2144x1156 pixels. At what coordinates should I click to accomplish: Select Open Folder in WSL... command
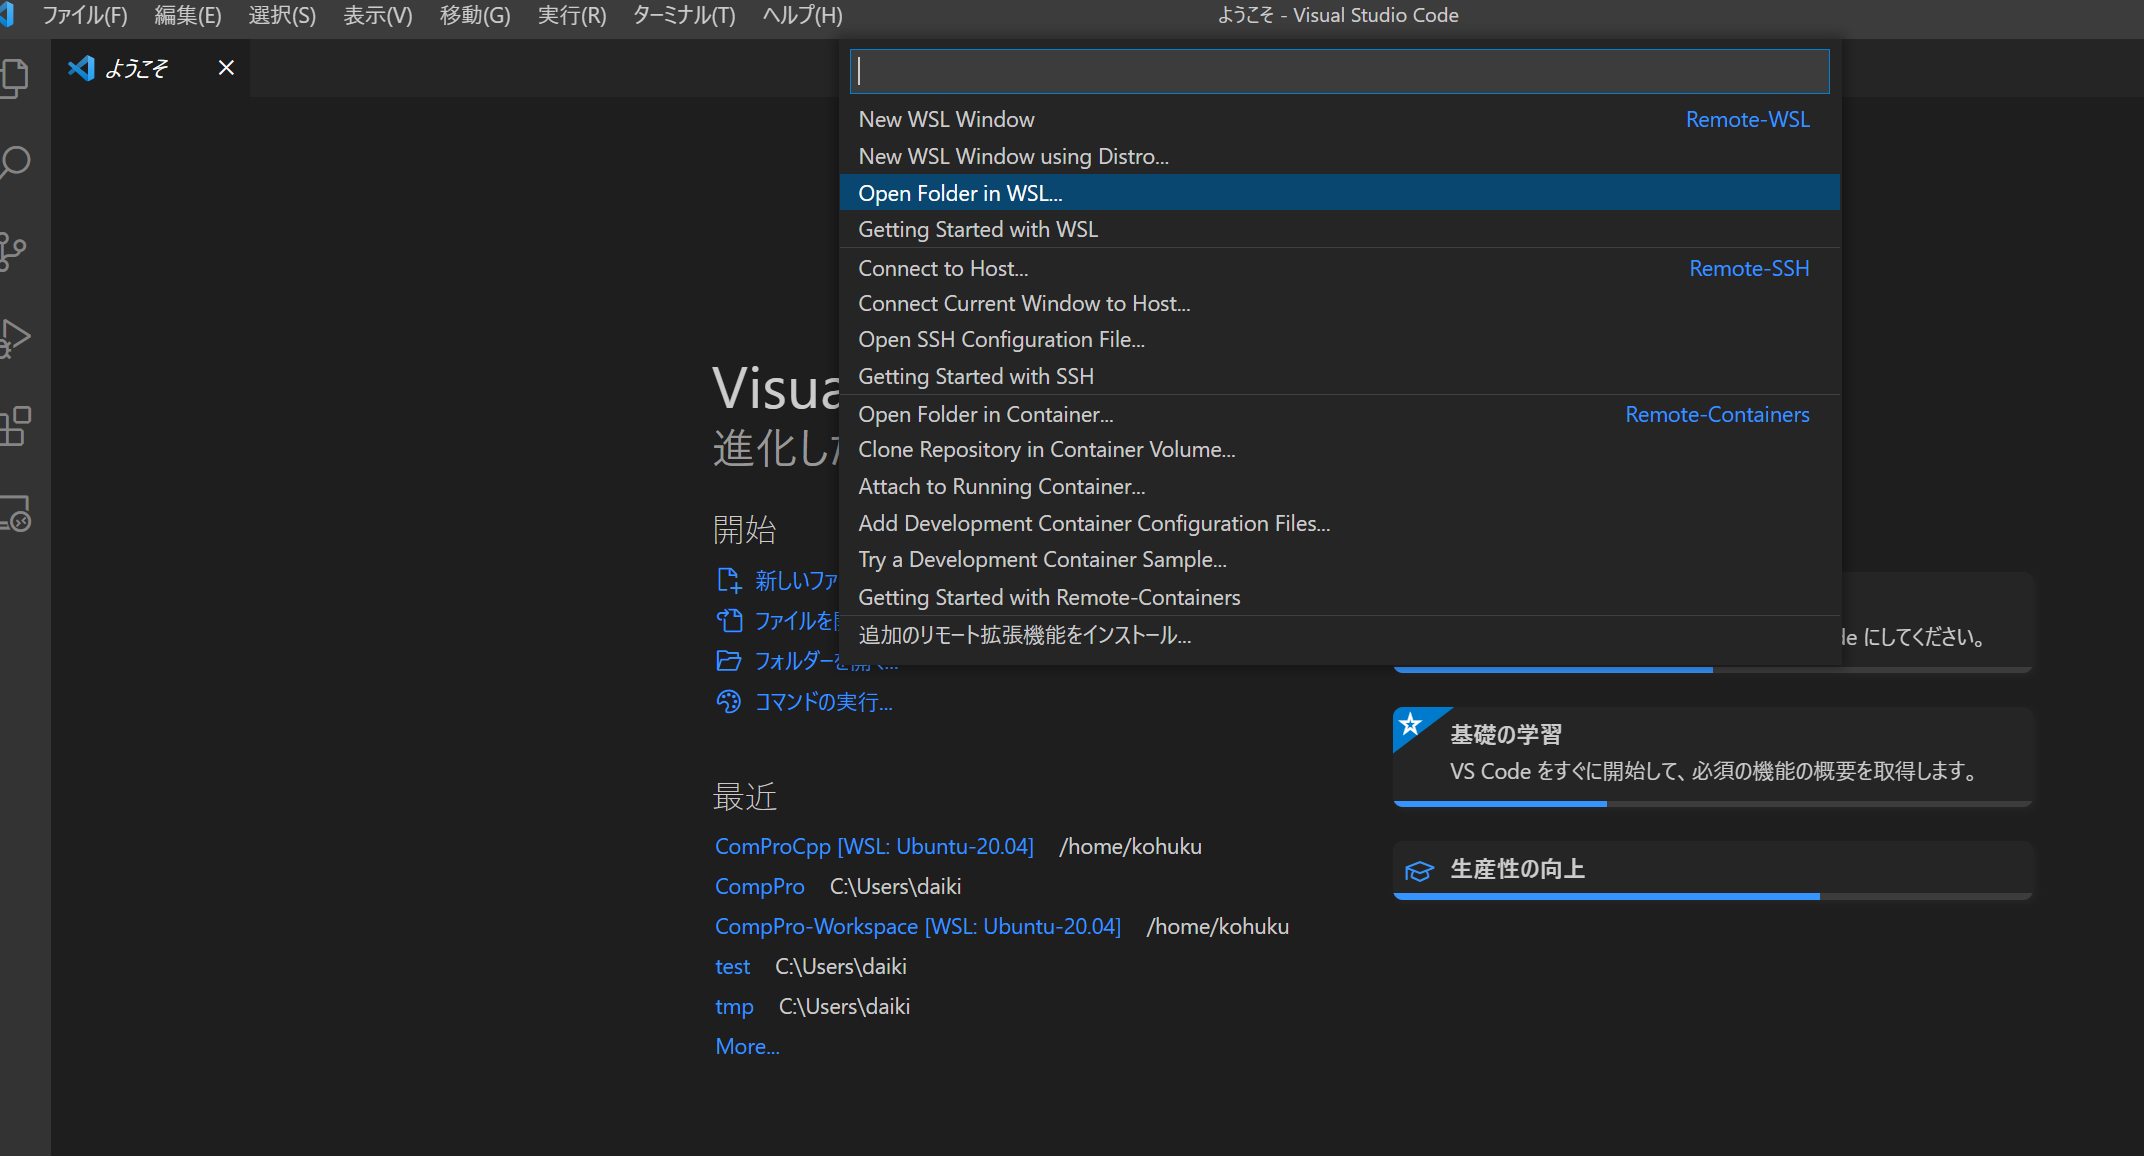(960, 193)
